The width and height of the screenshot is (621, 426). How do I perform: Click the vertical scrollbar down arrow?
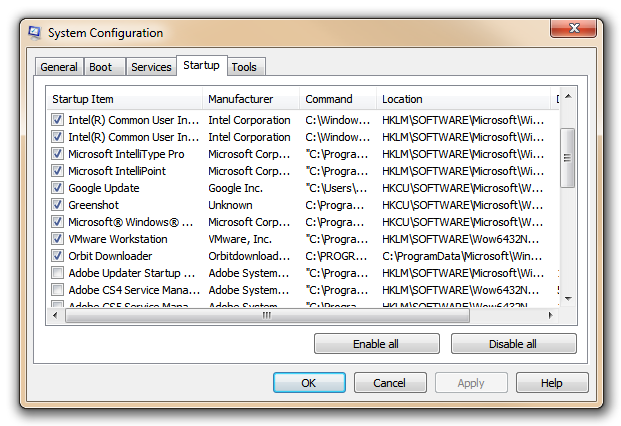tap(568, 299)
